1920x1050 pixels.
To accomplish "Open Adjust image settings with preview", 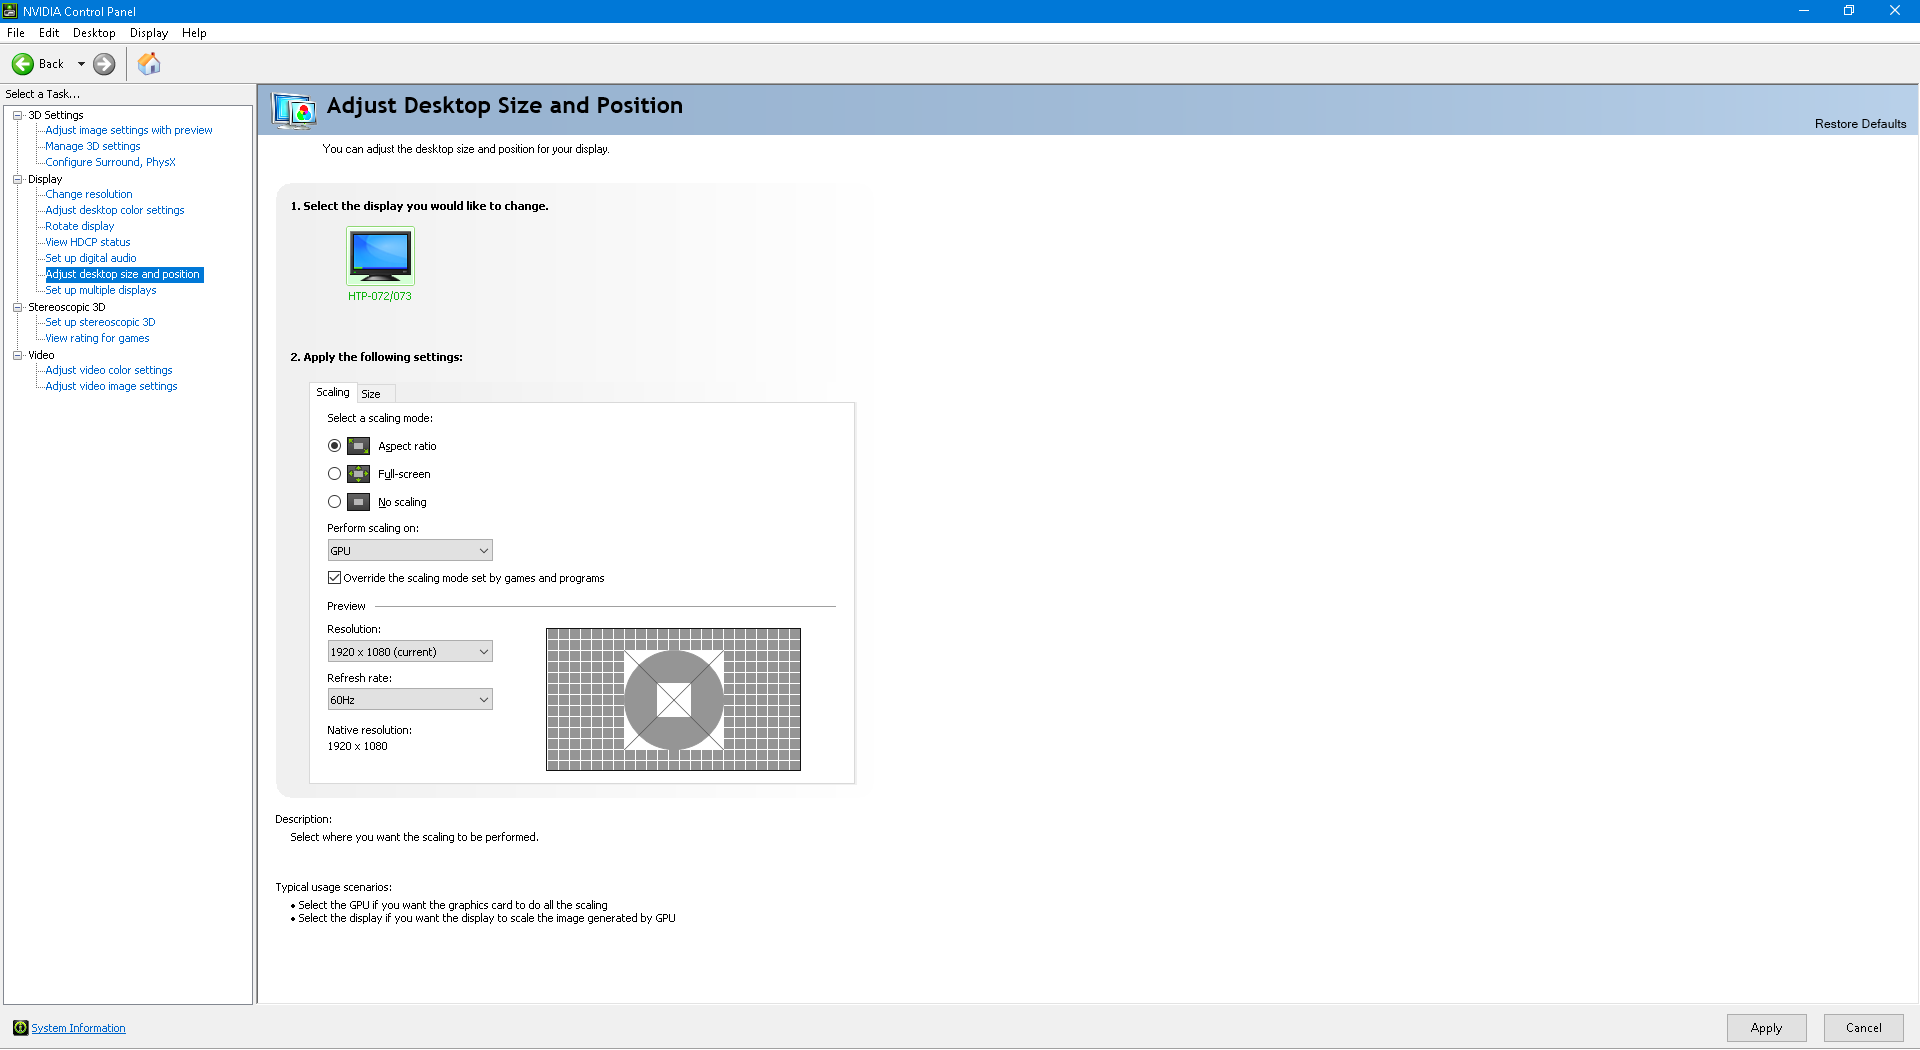I will coord(129,130).
